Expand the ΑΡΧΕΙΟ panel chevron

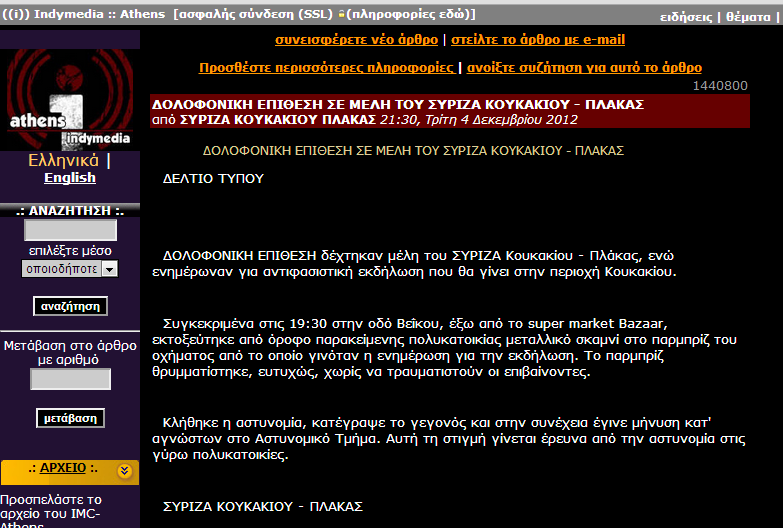(x=125, y=470)
